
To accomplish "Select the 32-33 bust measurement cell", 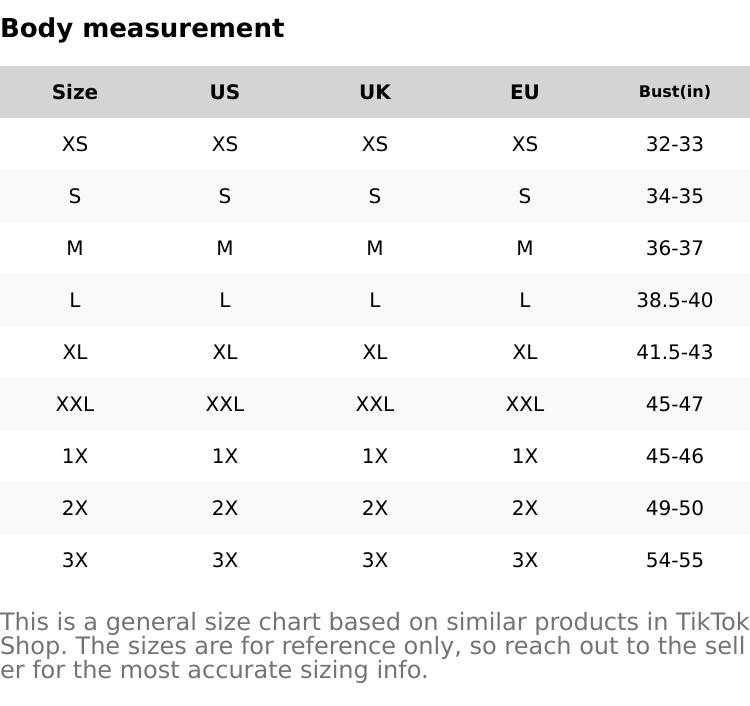I will [x=675, y=144].
